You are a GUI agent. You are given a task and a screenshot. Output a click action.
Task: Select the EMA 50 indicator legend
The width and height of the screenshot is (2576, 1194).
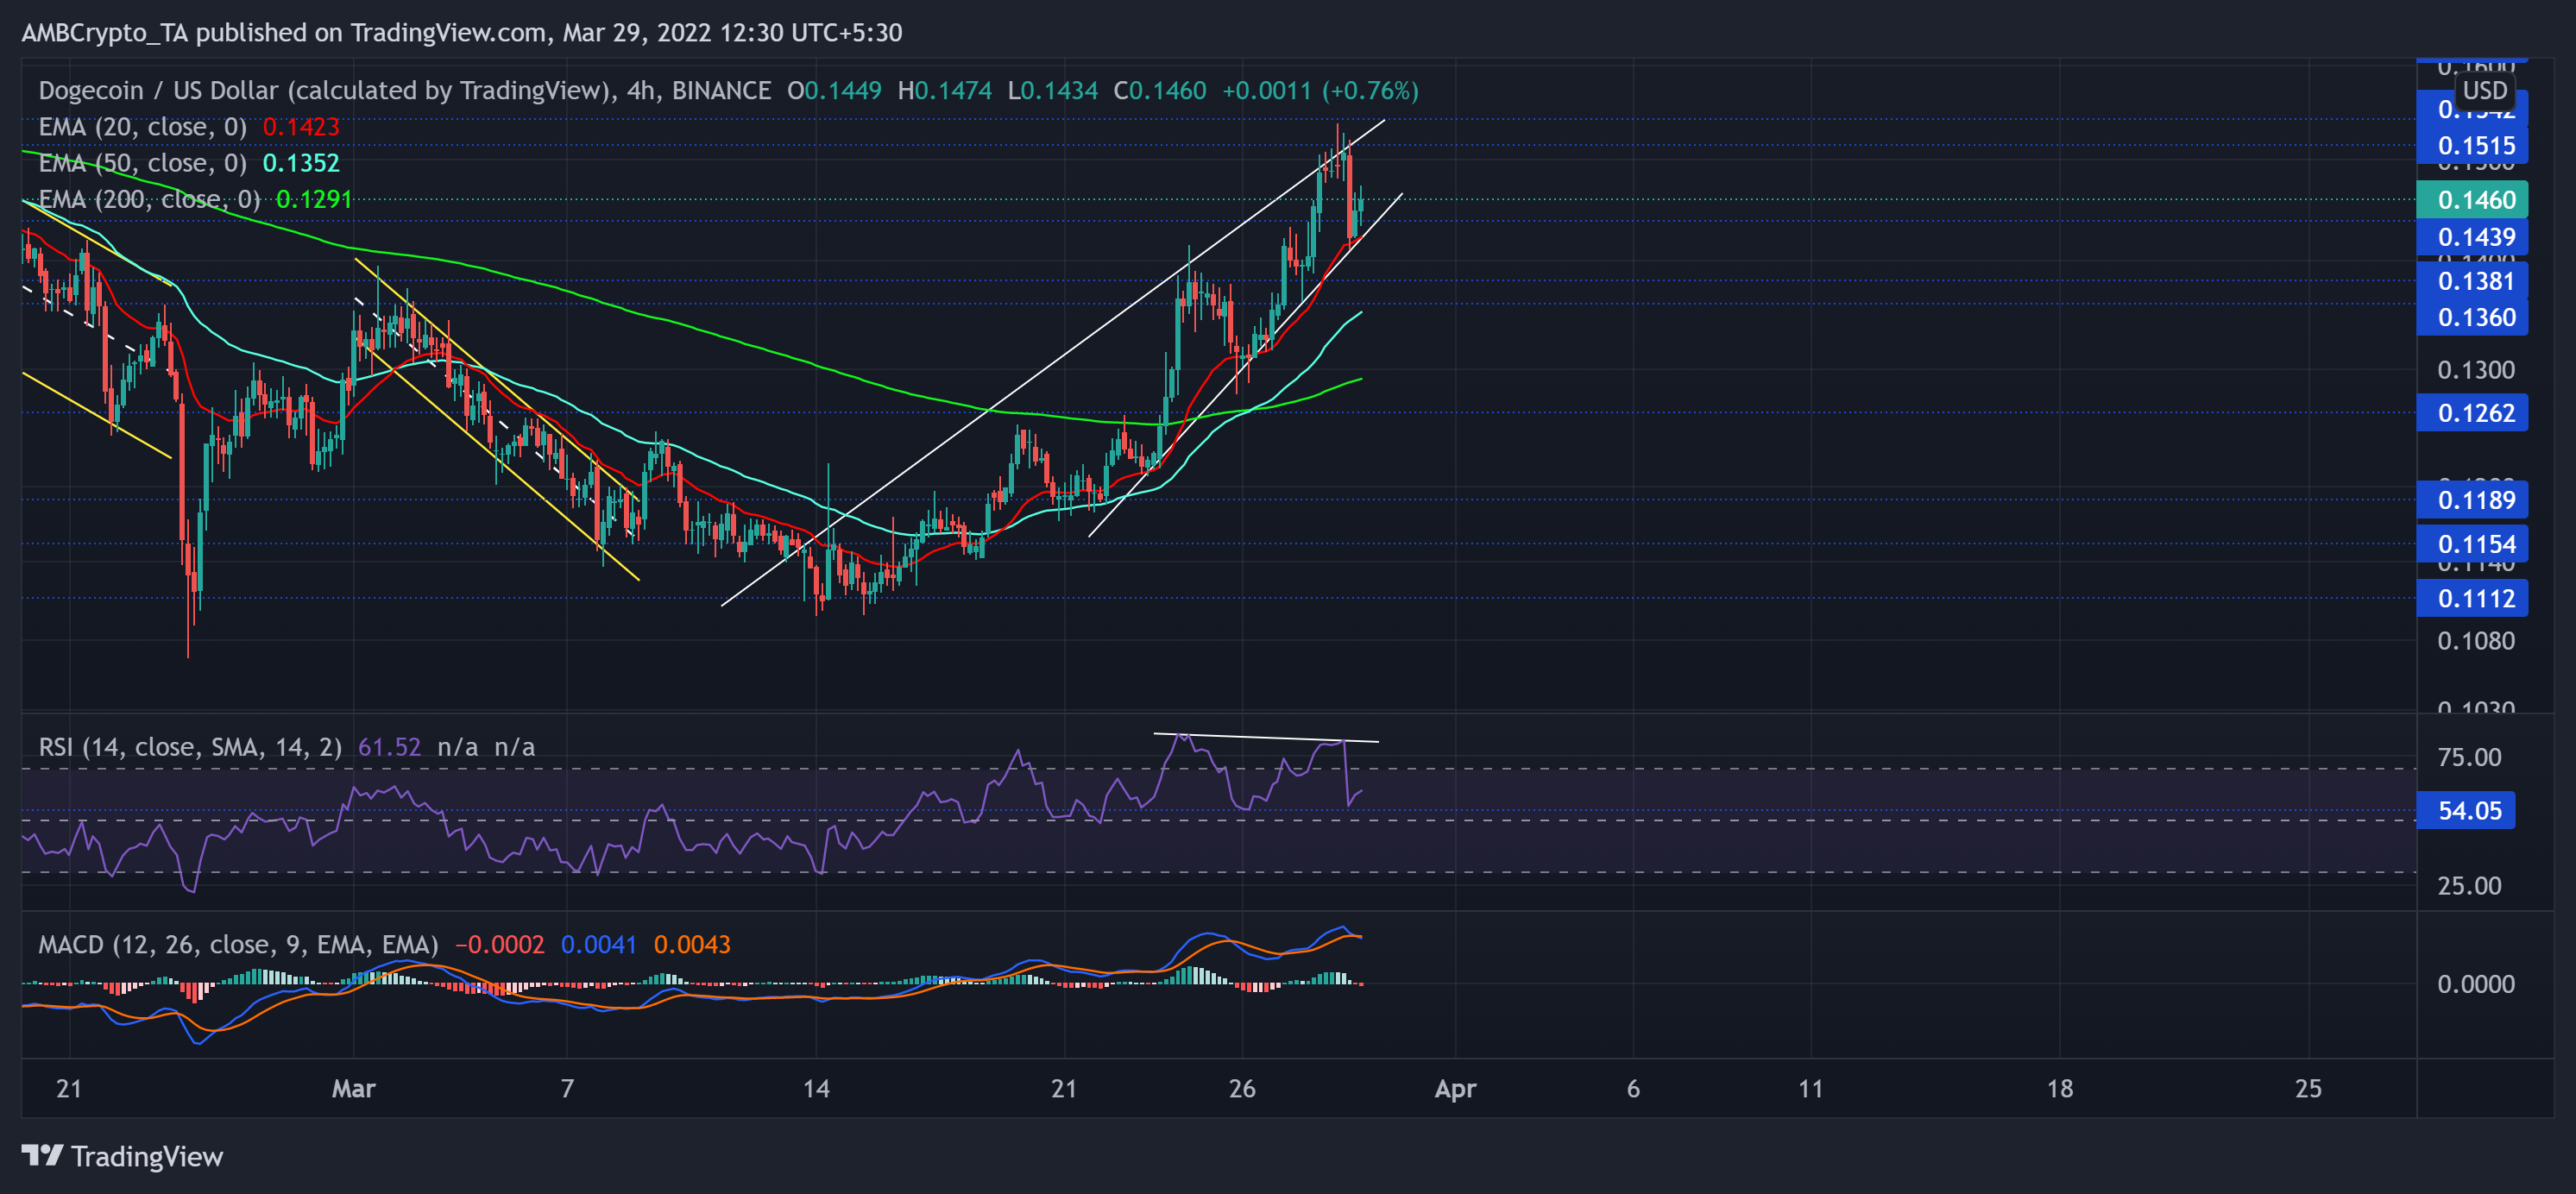pos(142,163)
